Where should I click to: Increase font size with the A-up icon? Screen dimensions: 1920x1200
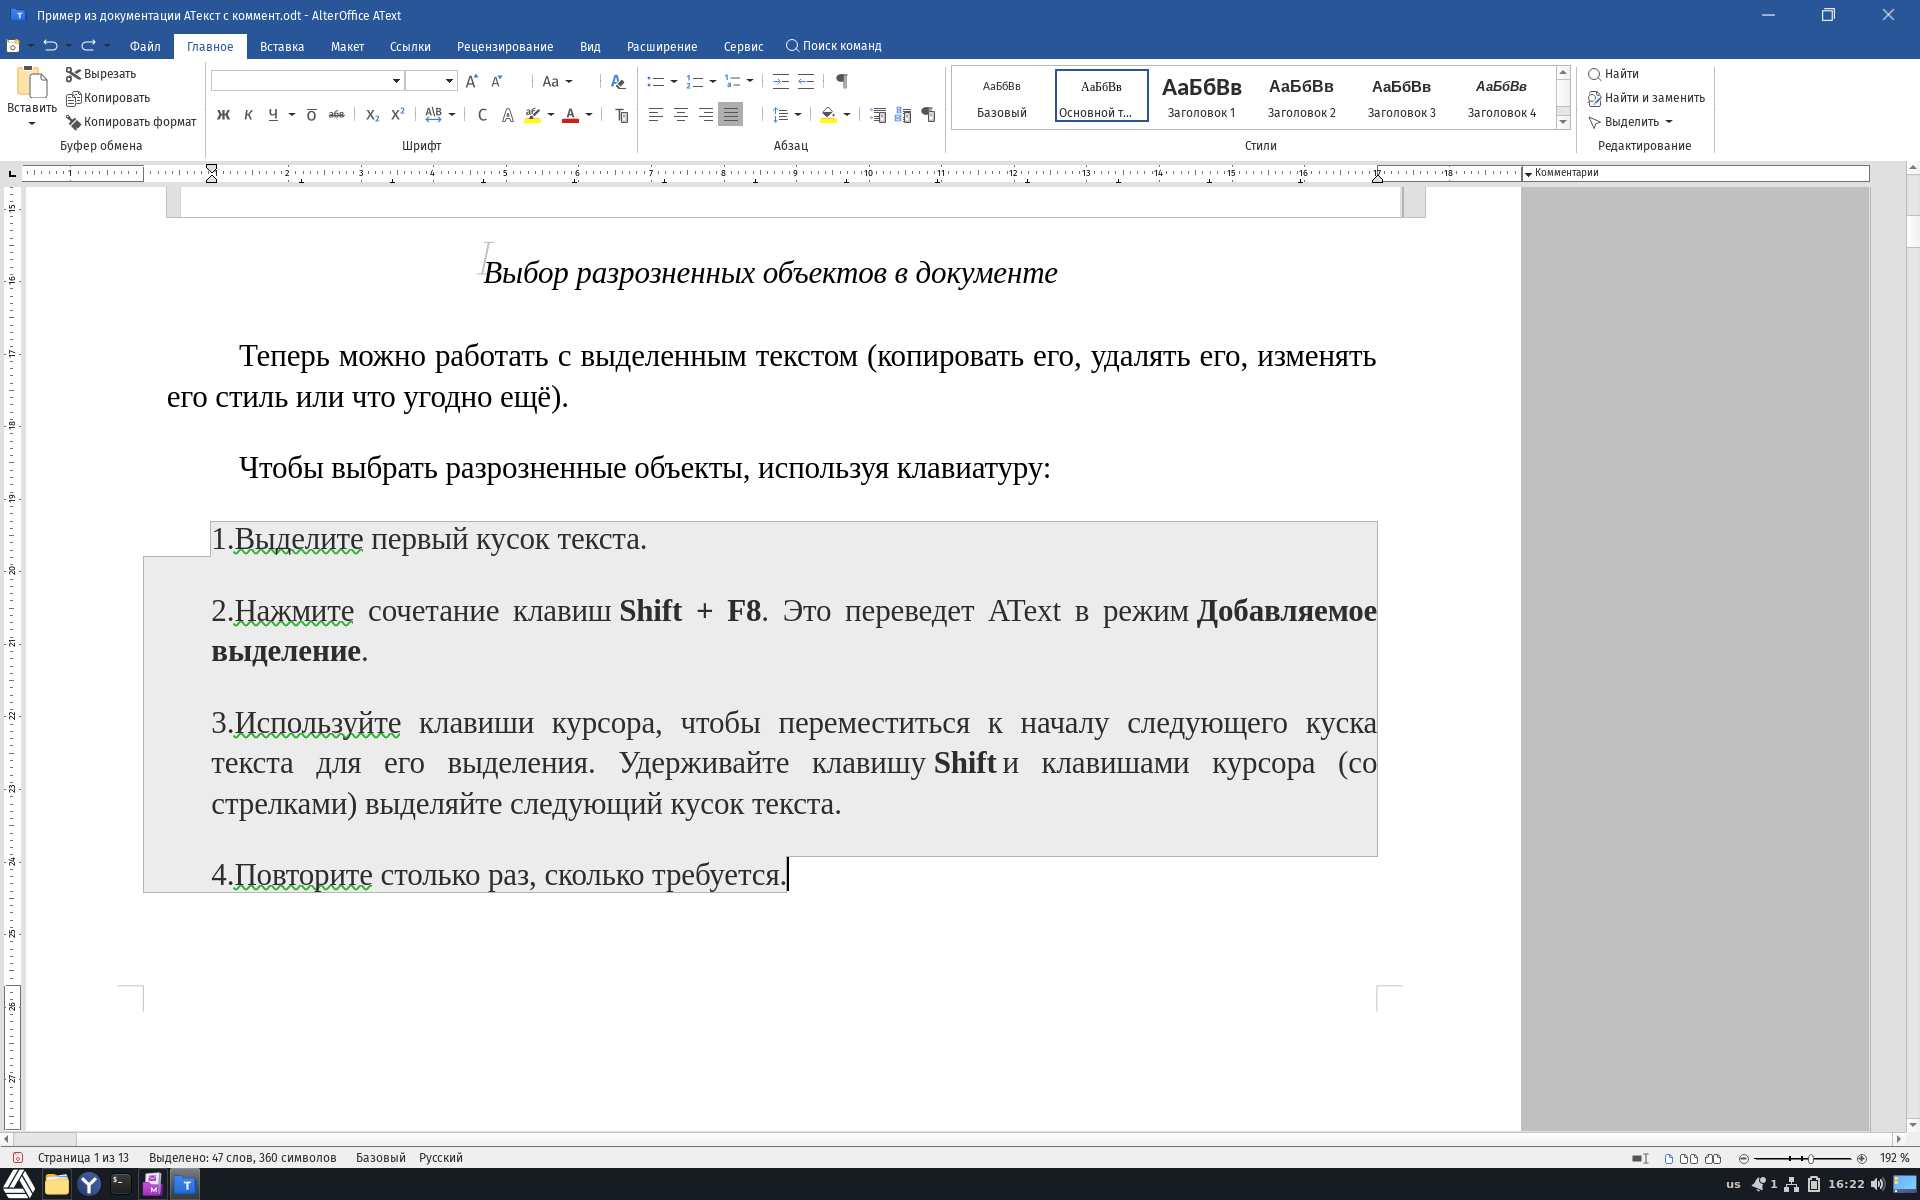472,81
